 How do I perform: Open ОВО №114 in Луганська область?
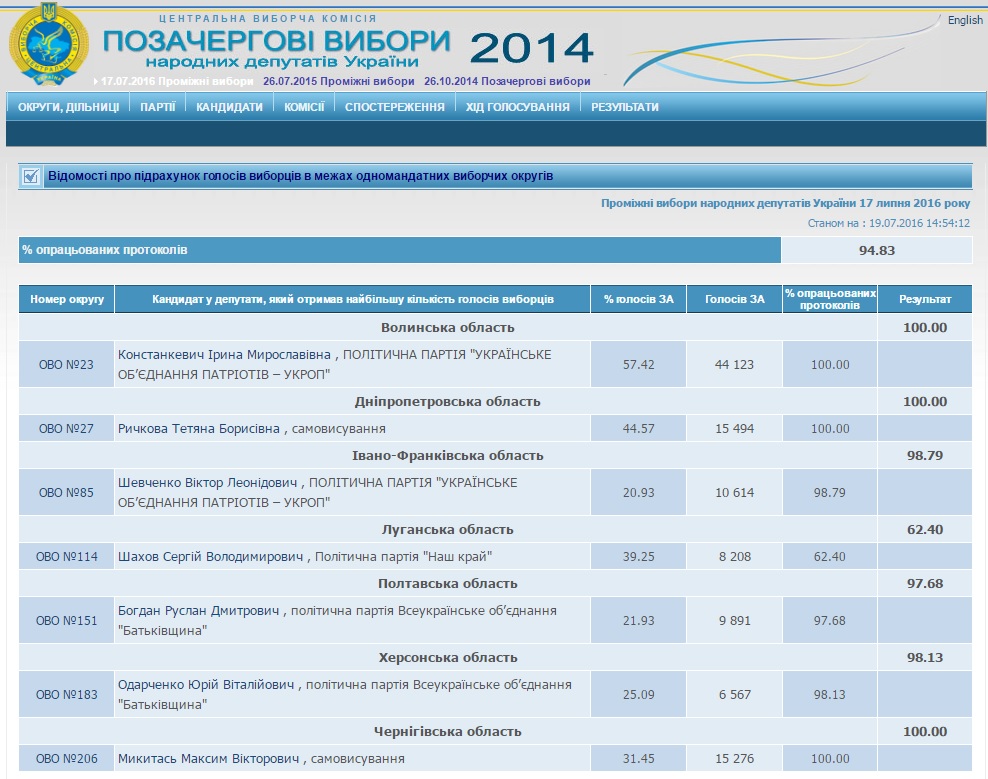[66, 557]
